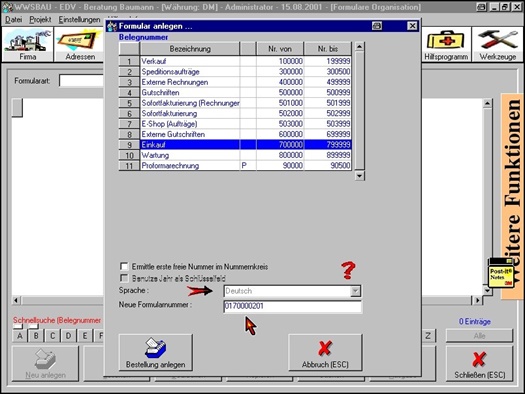The image size is (525, 394).
Task: Click the Bezeichnung column header
Action: (190, 49)
